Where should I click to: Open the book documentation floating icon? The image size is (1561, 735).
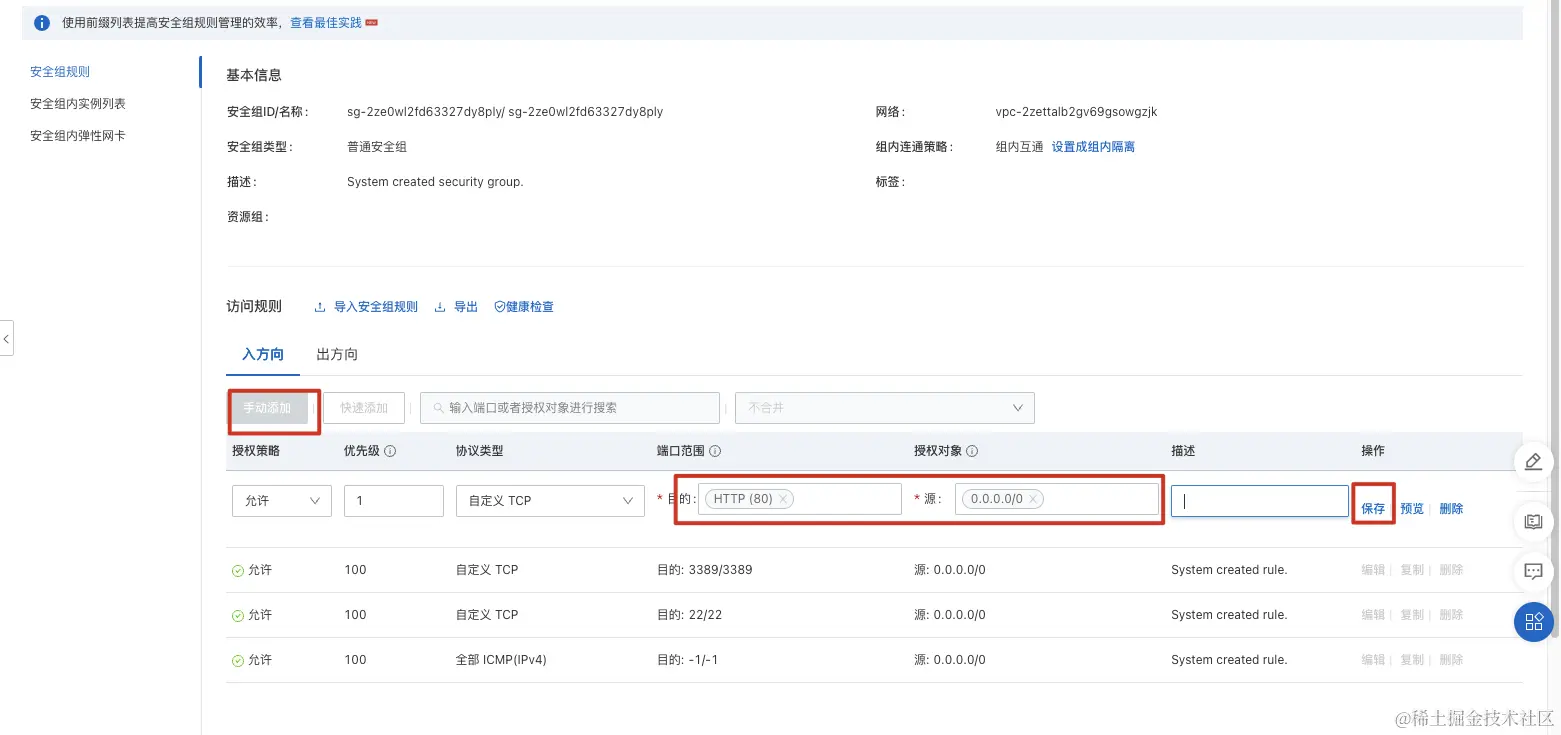click(1533, 521)
